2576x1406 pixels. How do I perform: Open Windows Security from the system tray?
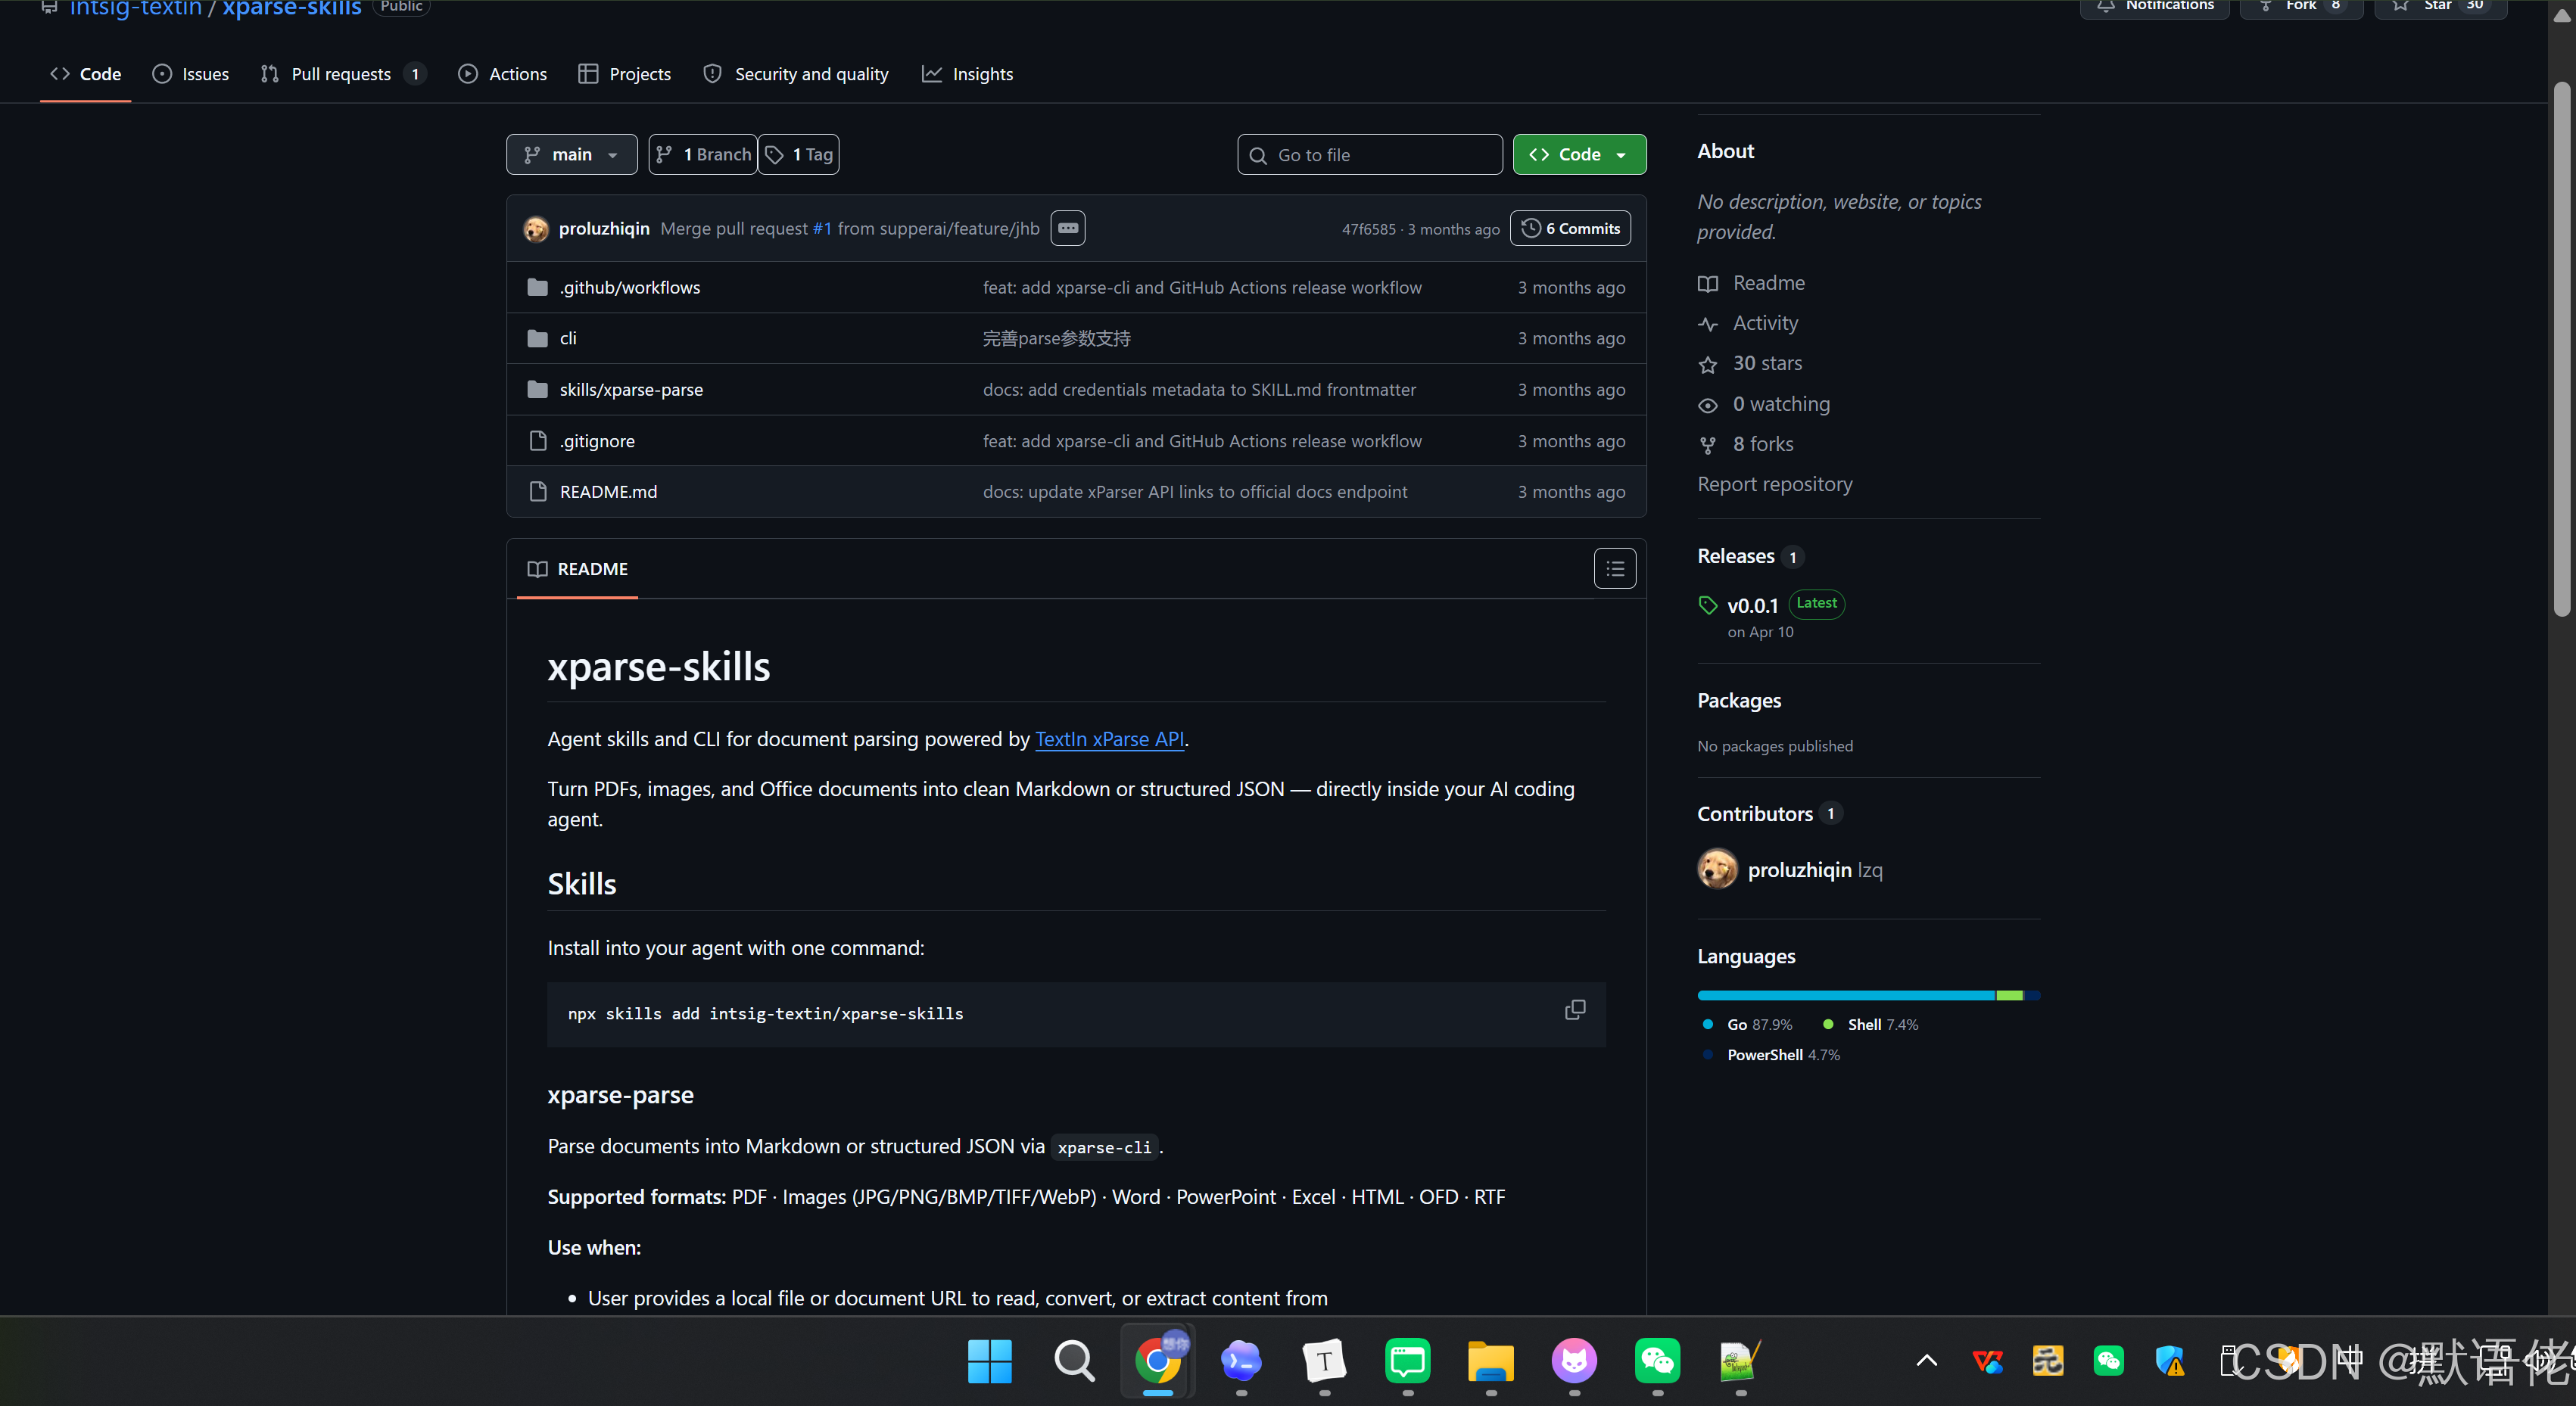pyautogui.click(x=2170, y=1361)
